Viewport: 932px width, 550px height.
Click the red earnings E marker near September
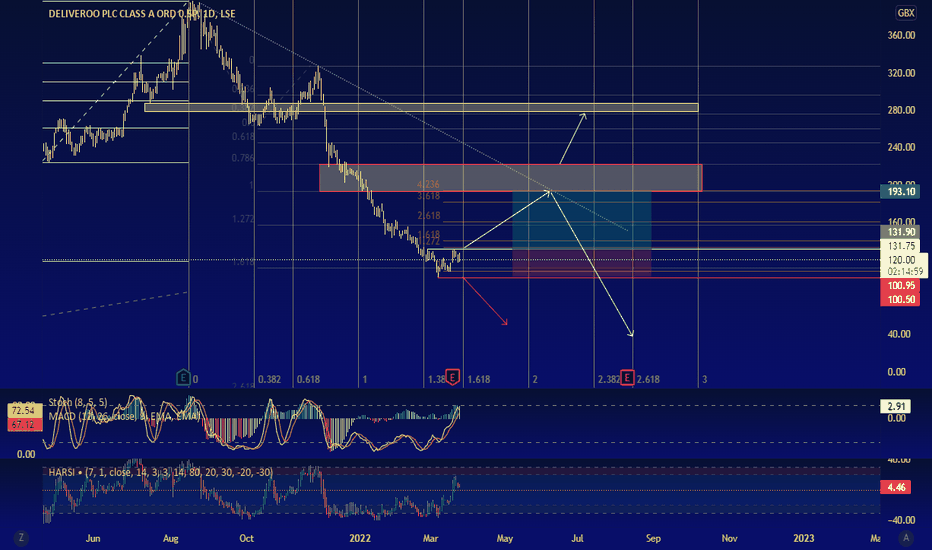point(627,377)
